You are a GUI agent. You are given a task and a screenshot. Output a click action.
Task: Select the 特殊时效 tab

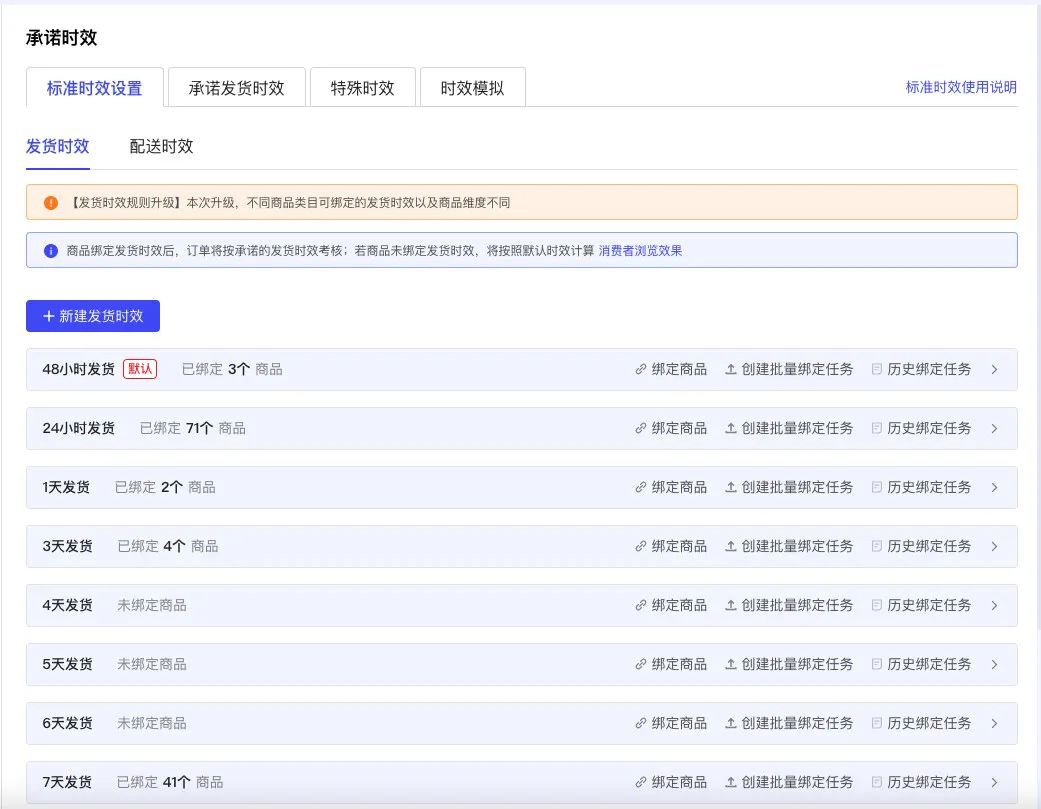pyautogui.click(x=362, y=87)
